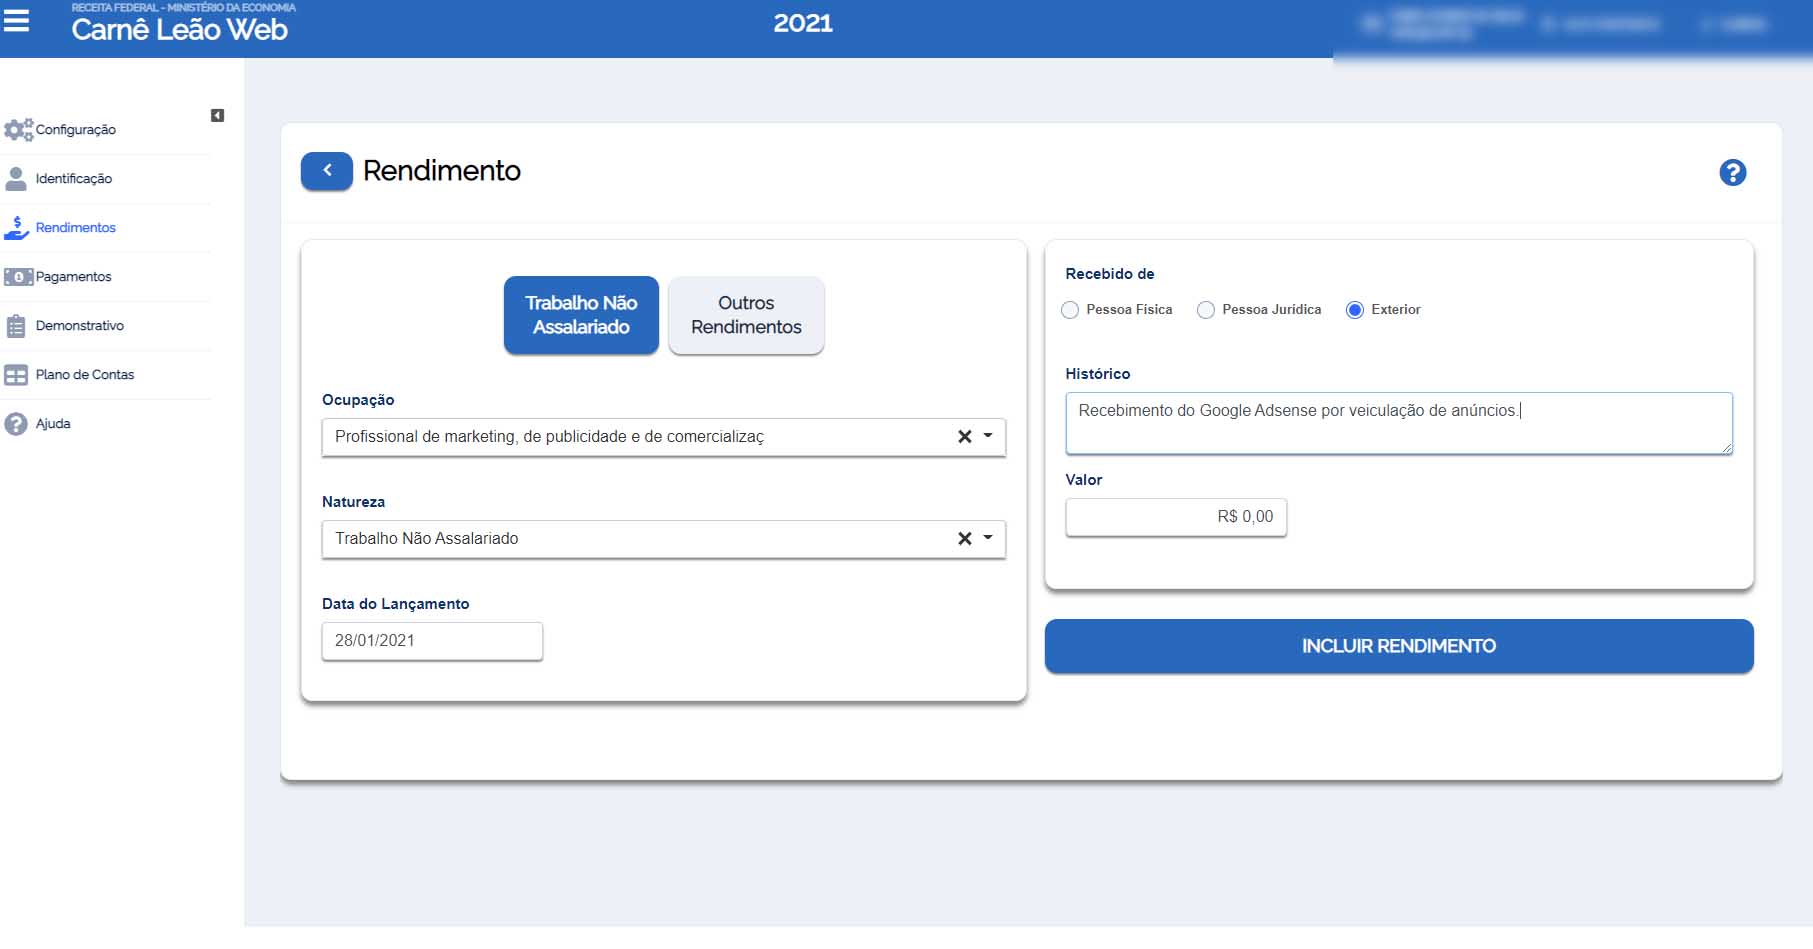
Task: Click the INCLUIR RENDIMENTO button
Action: pyautogui.click(x=1399, y=646)
